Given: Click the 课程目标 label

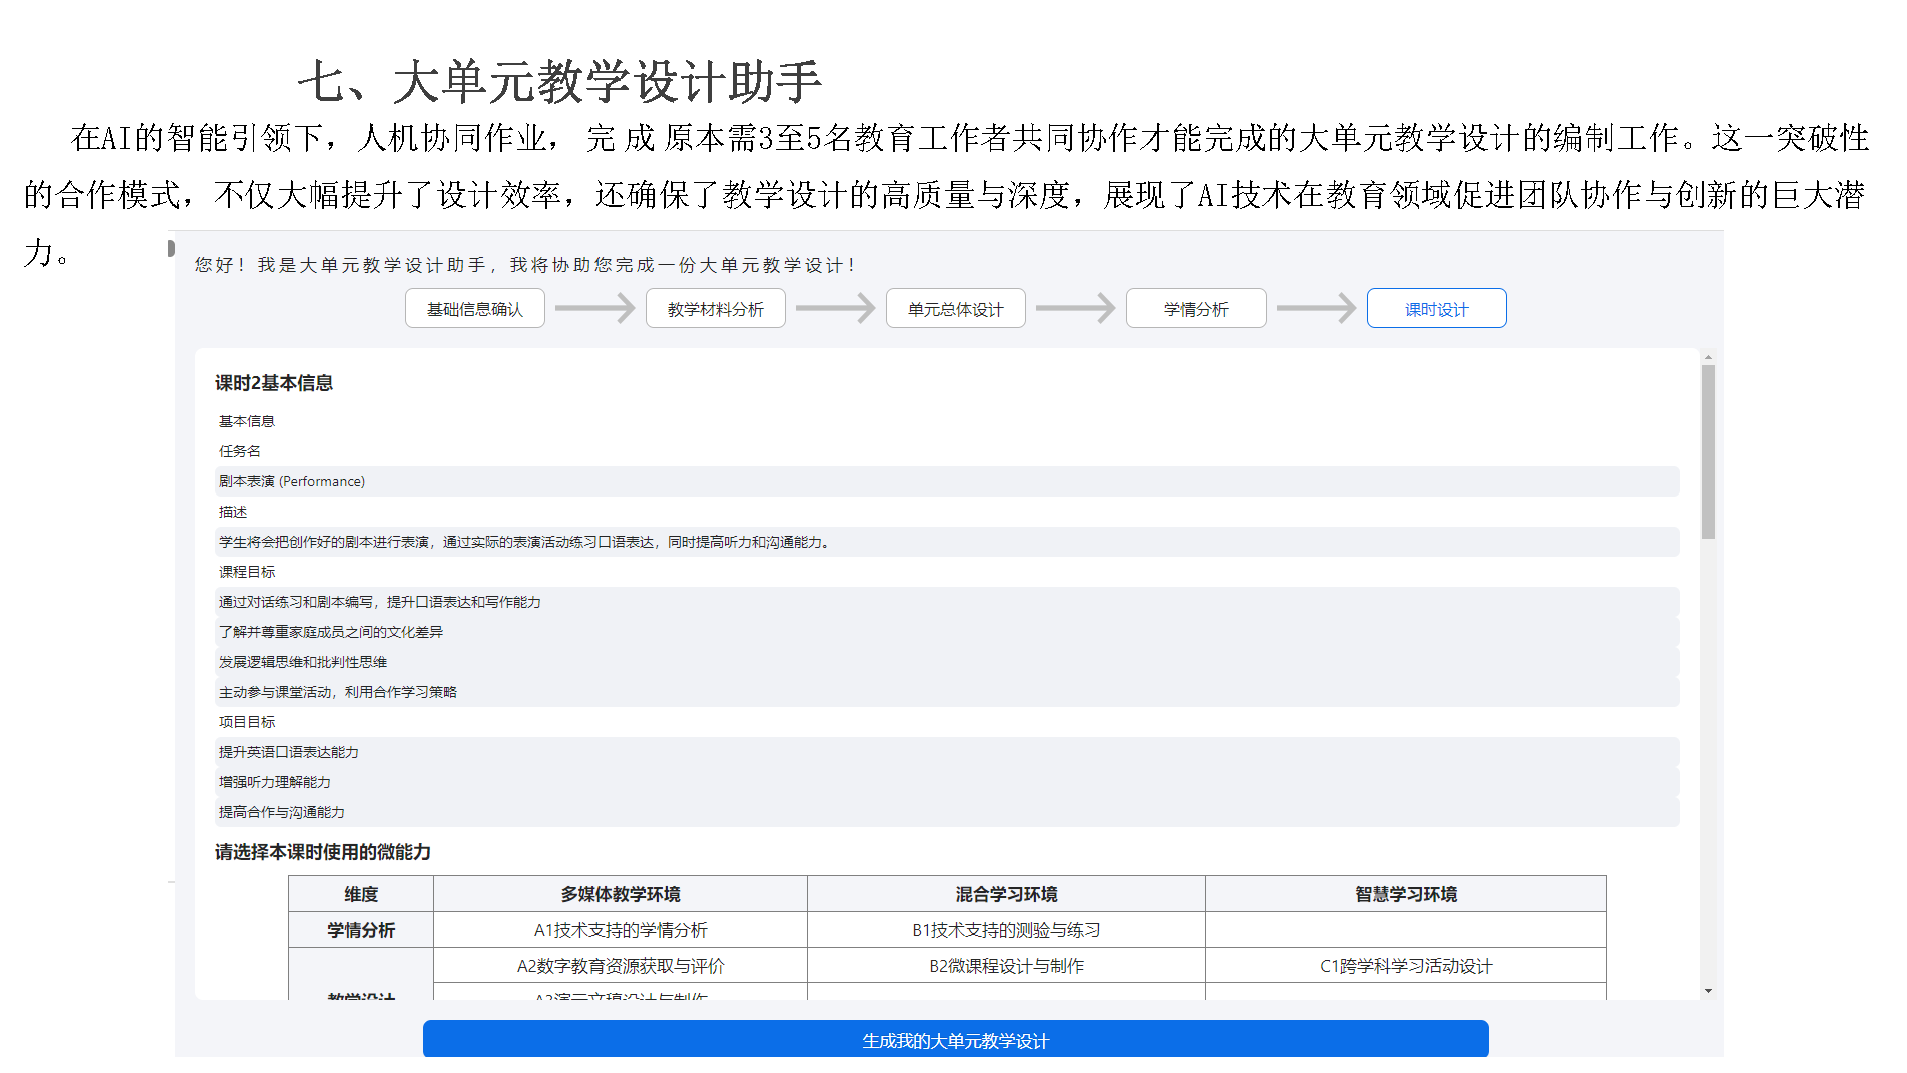Looking at the screenshot, I should [x=246, y=572].
